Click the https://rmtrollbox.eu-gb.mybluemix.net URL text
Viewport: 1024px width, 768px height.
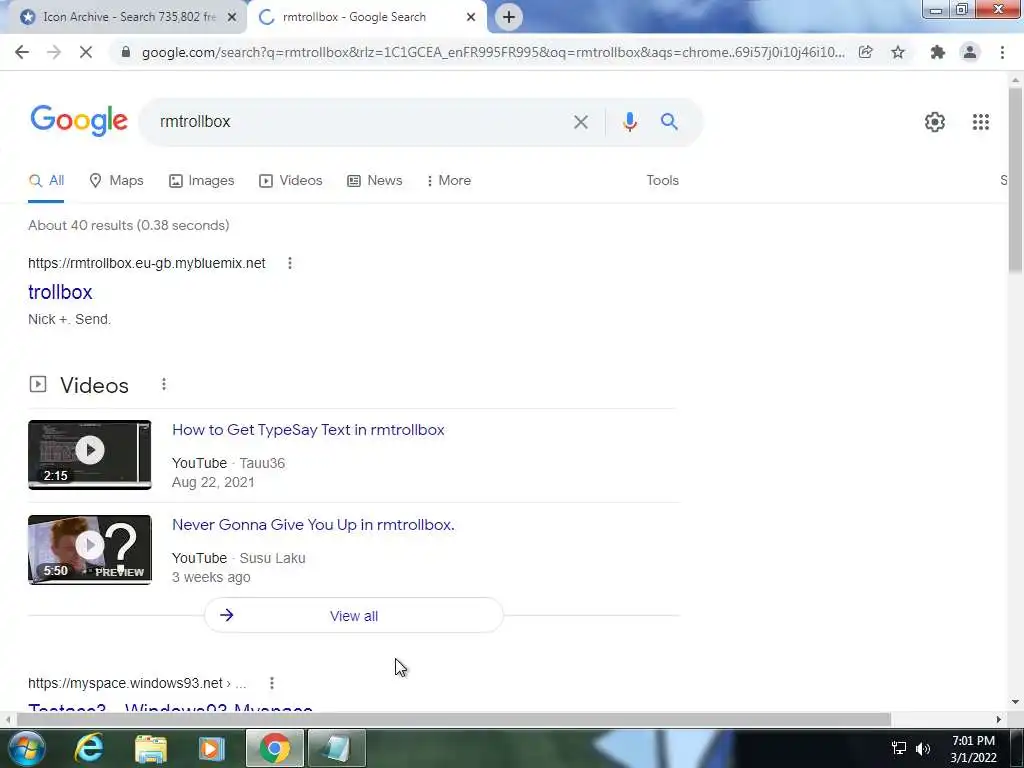(x=147, y=263)
